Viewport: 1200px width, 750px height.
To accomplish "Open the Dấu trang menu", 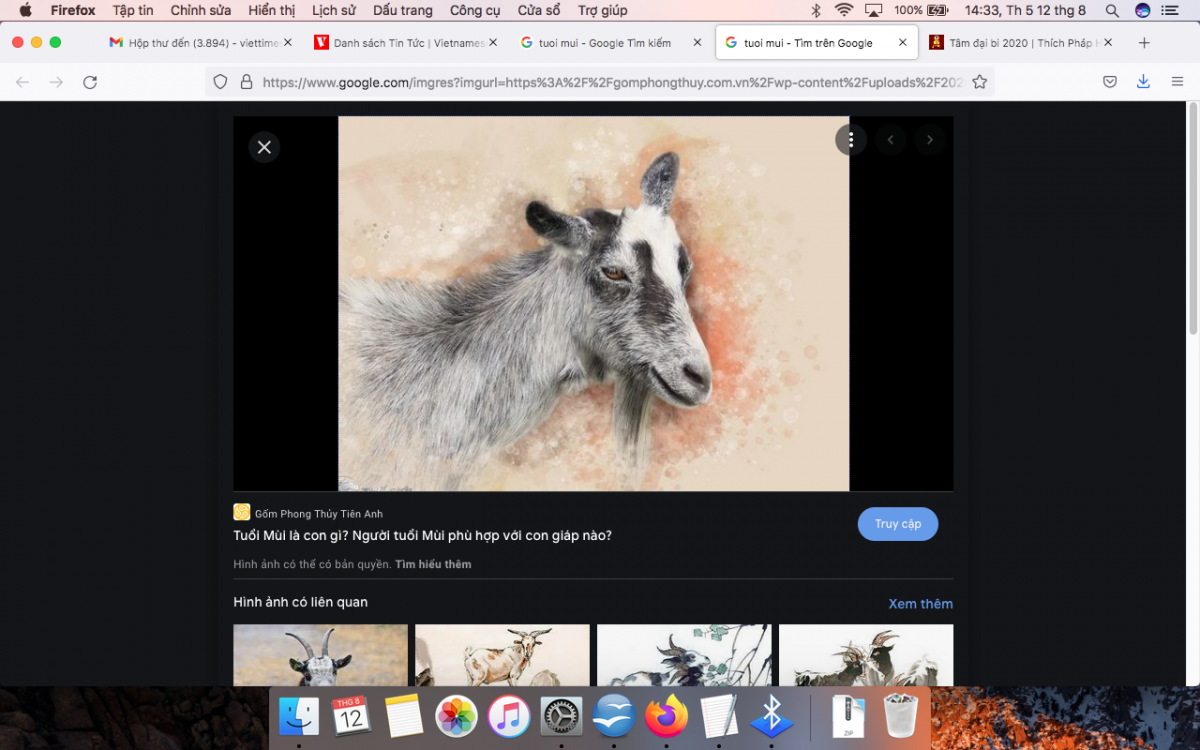I will tap(402, 10).
